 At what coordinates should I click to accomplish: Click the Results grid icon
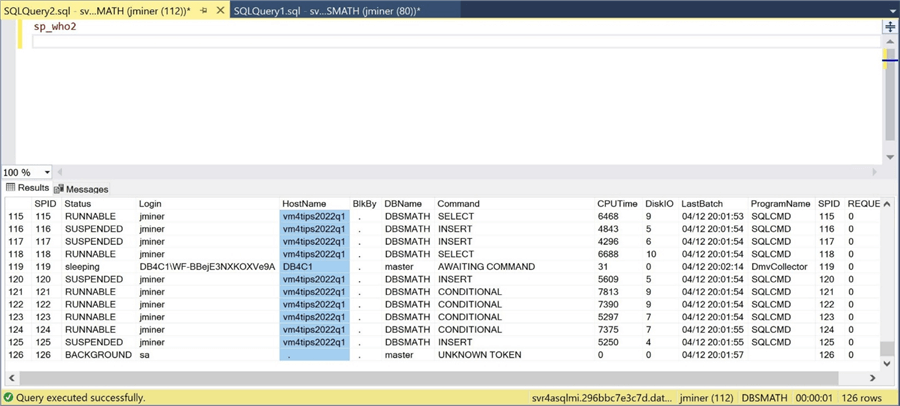(11, 188)
